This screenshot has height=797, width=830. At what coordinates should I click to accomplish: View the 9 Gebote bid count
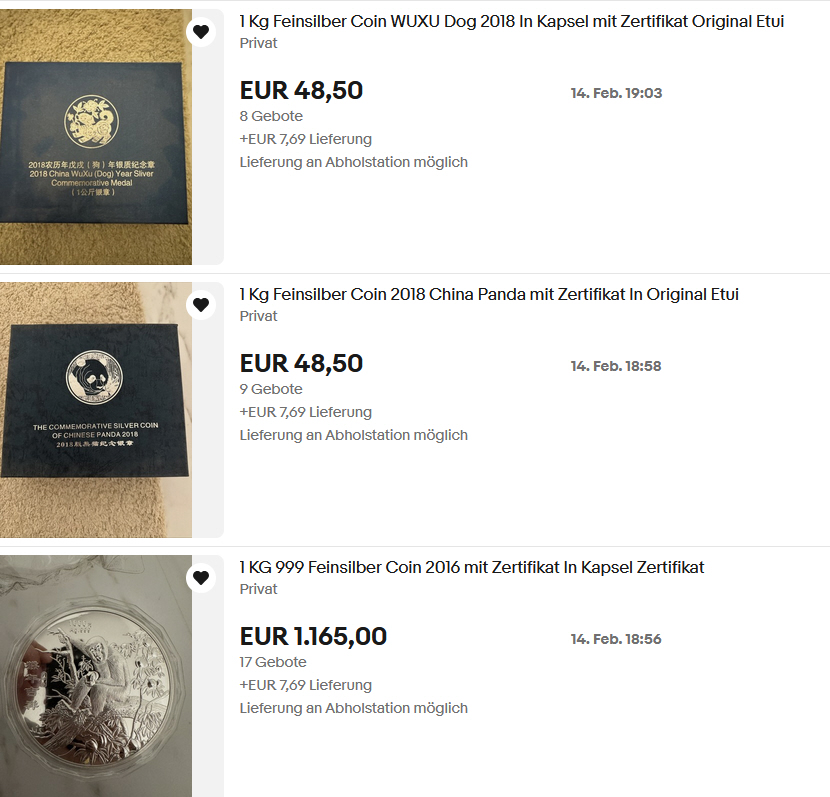[271, 389]
